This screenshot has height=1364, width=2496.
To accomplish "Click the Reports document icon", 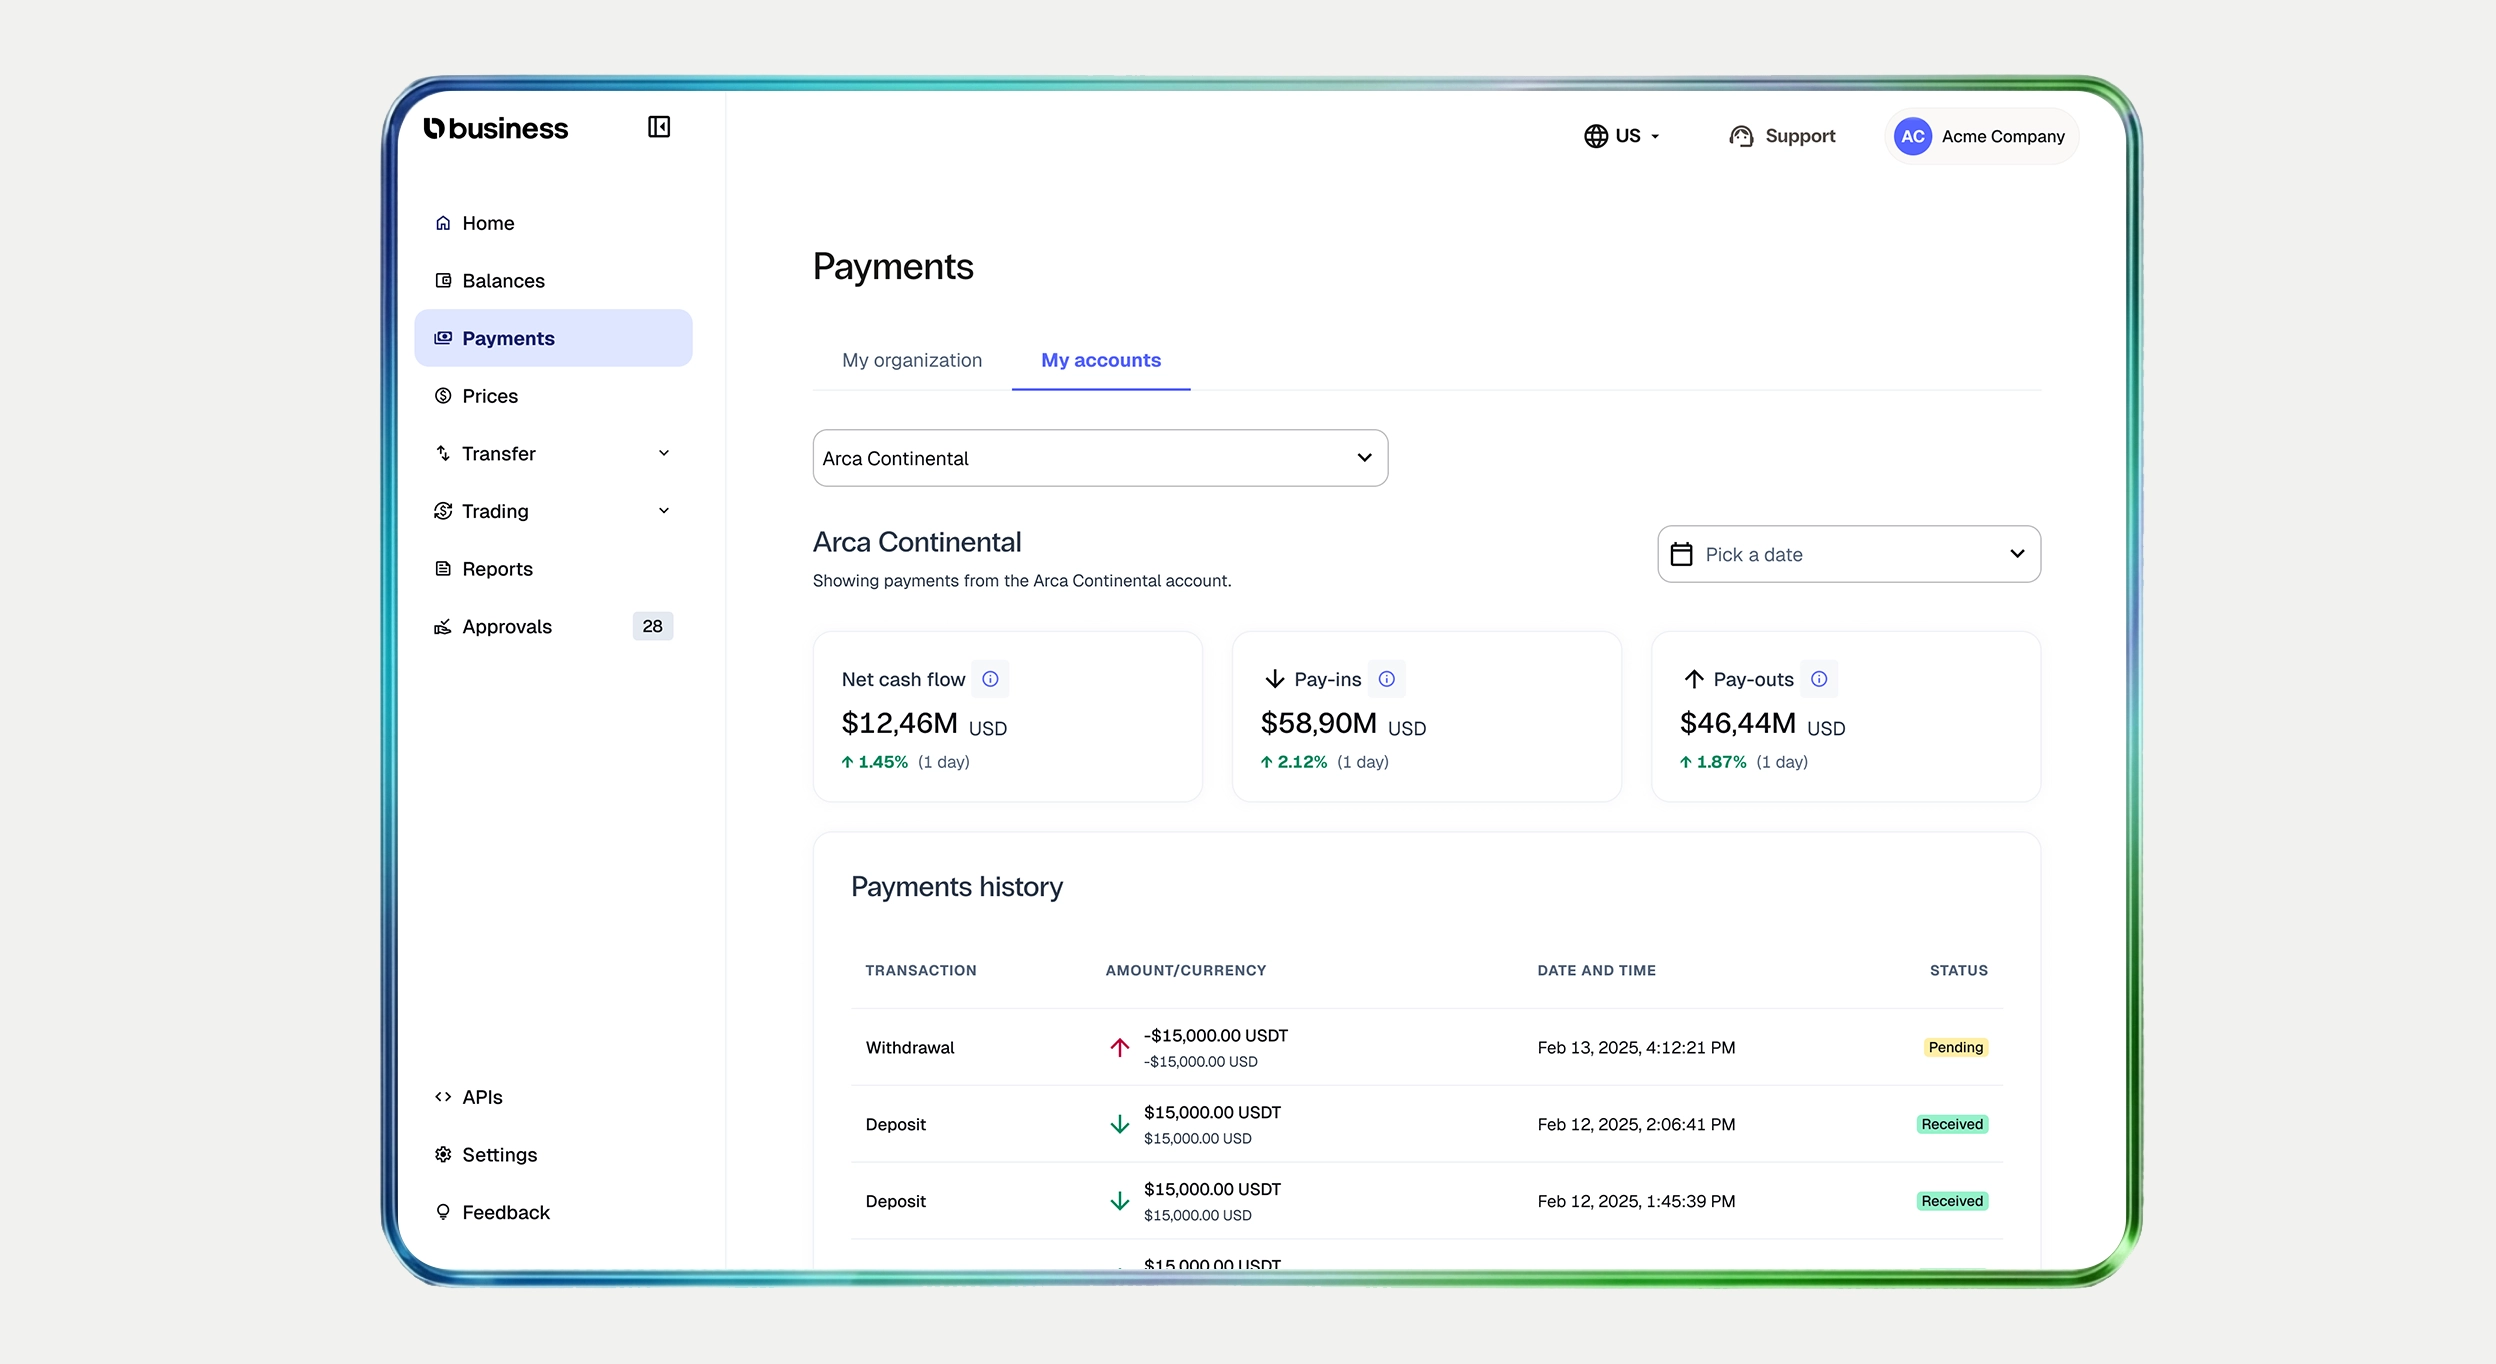I will point(443,569).
